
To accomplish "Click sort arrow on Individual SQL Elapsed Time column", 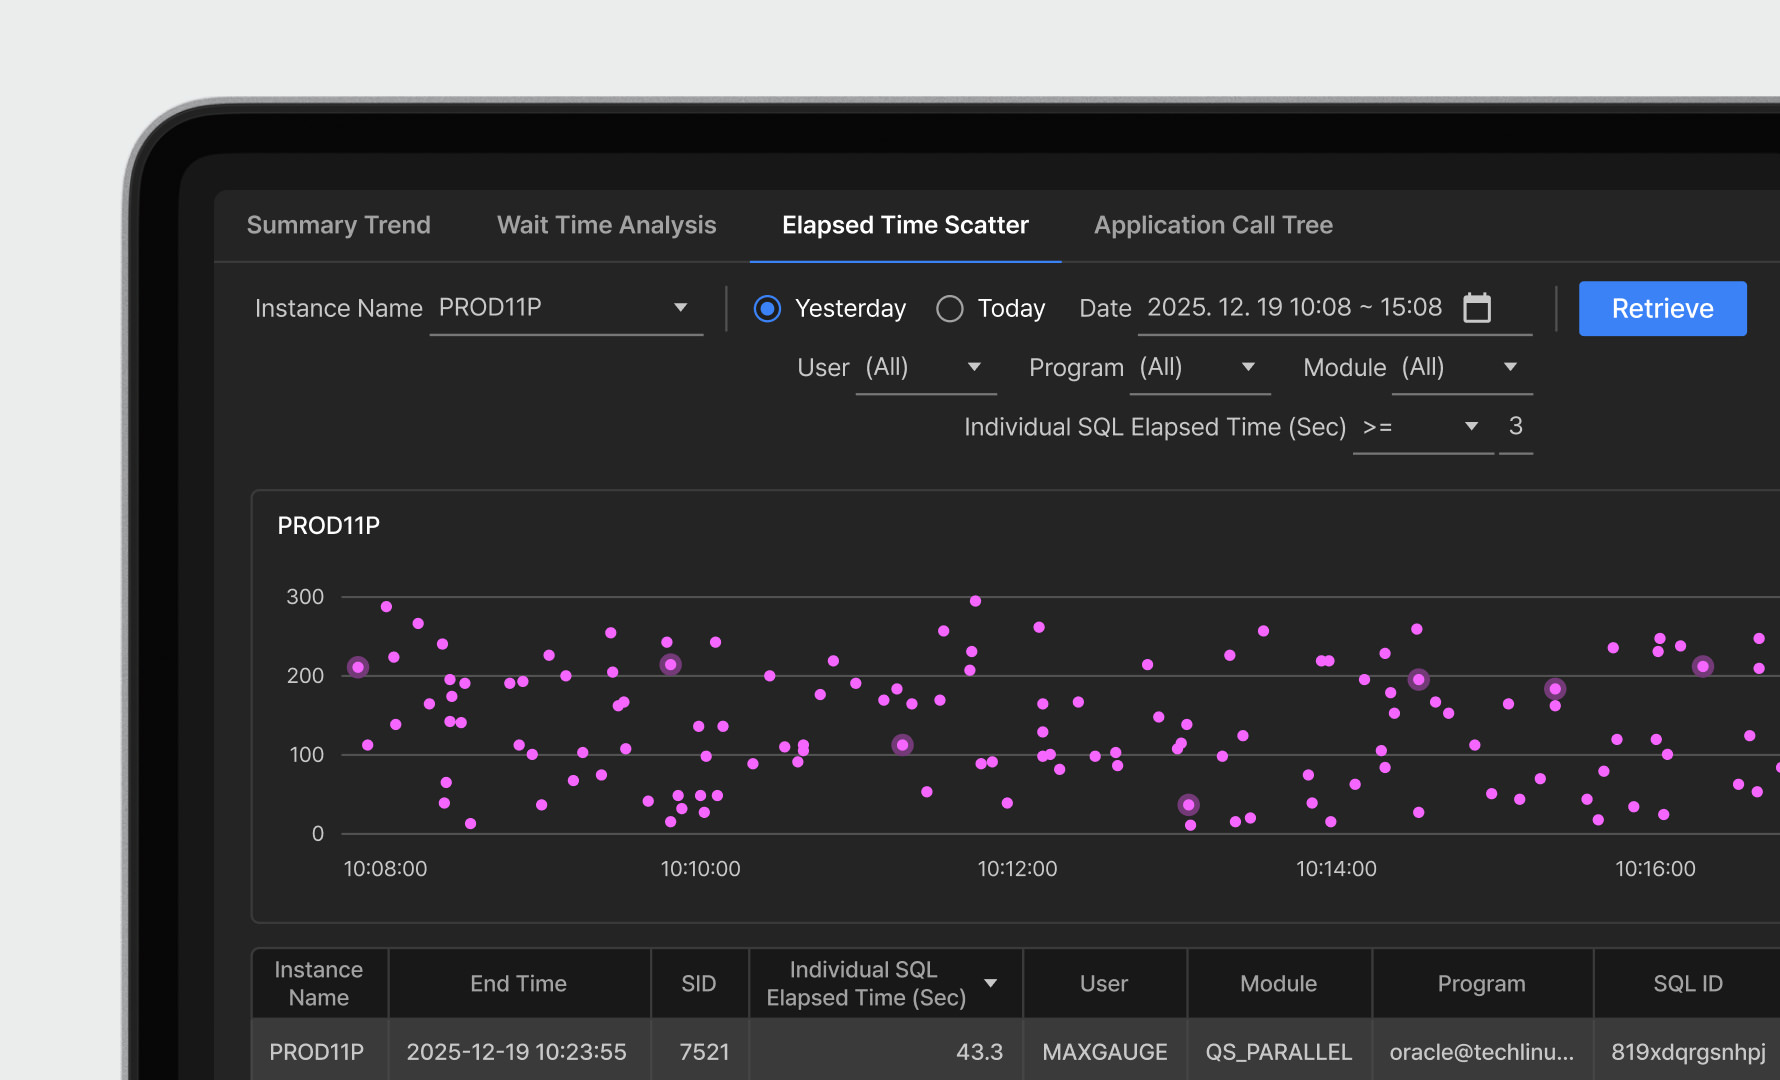I will coord(990,983).
